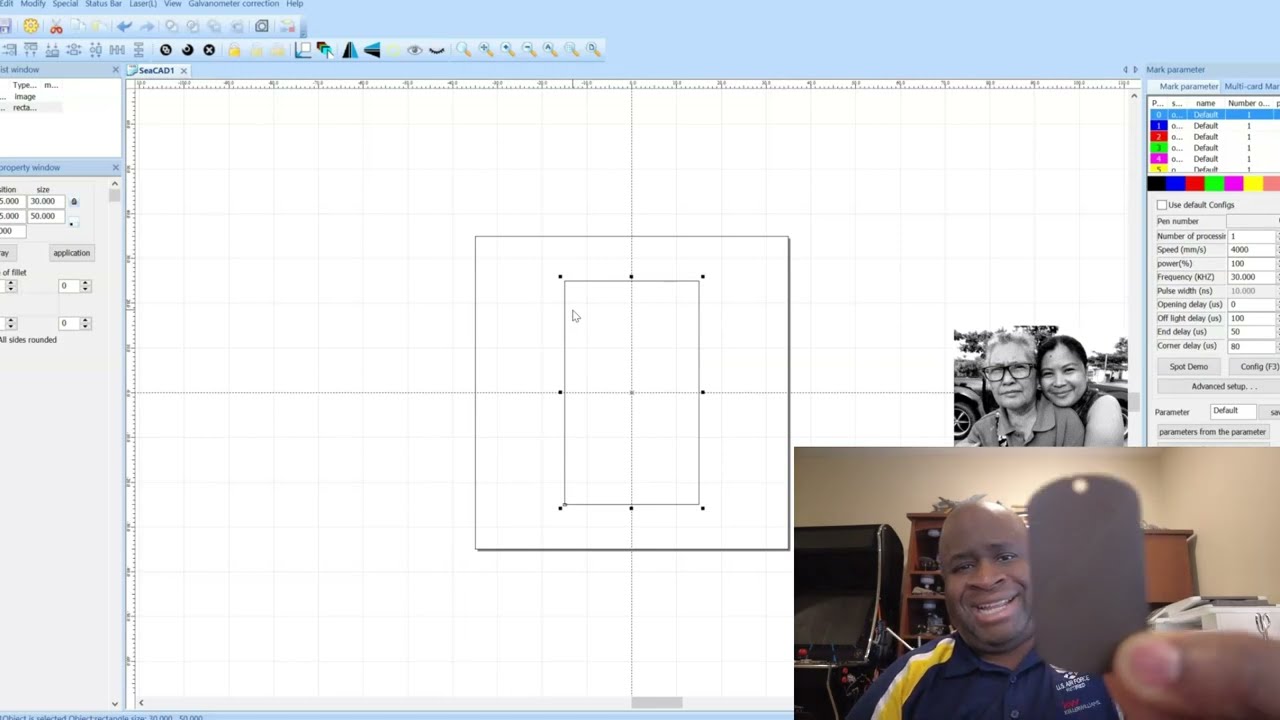Screen dimensions: 1280x720
Task: Click the second black circular icon
Action: (x=187, y=50)
